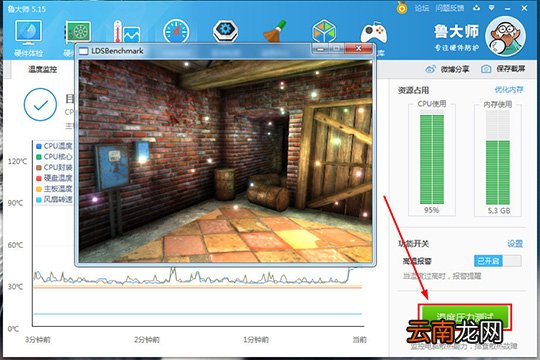This screenshot has width=540, height=360.
Task: Select the cleanup broom icon
Action: coord(275,31)
